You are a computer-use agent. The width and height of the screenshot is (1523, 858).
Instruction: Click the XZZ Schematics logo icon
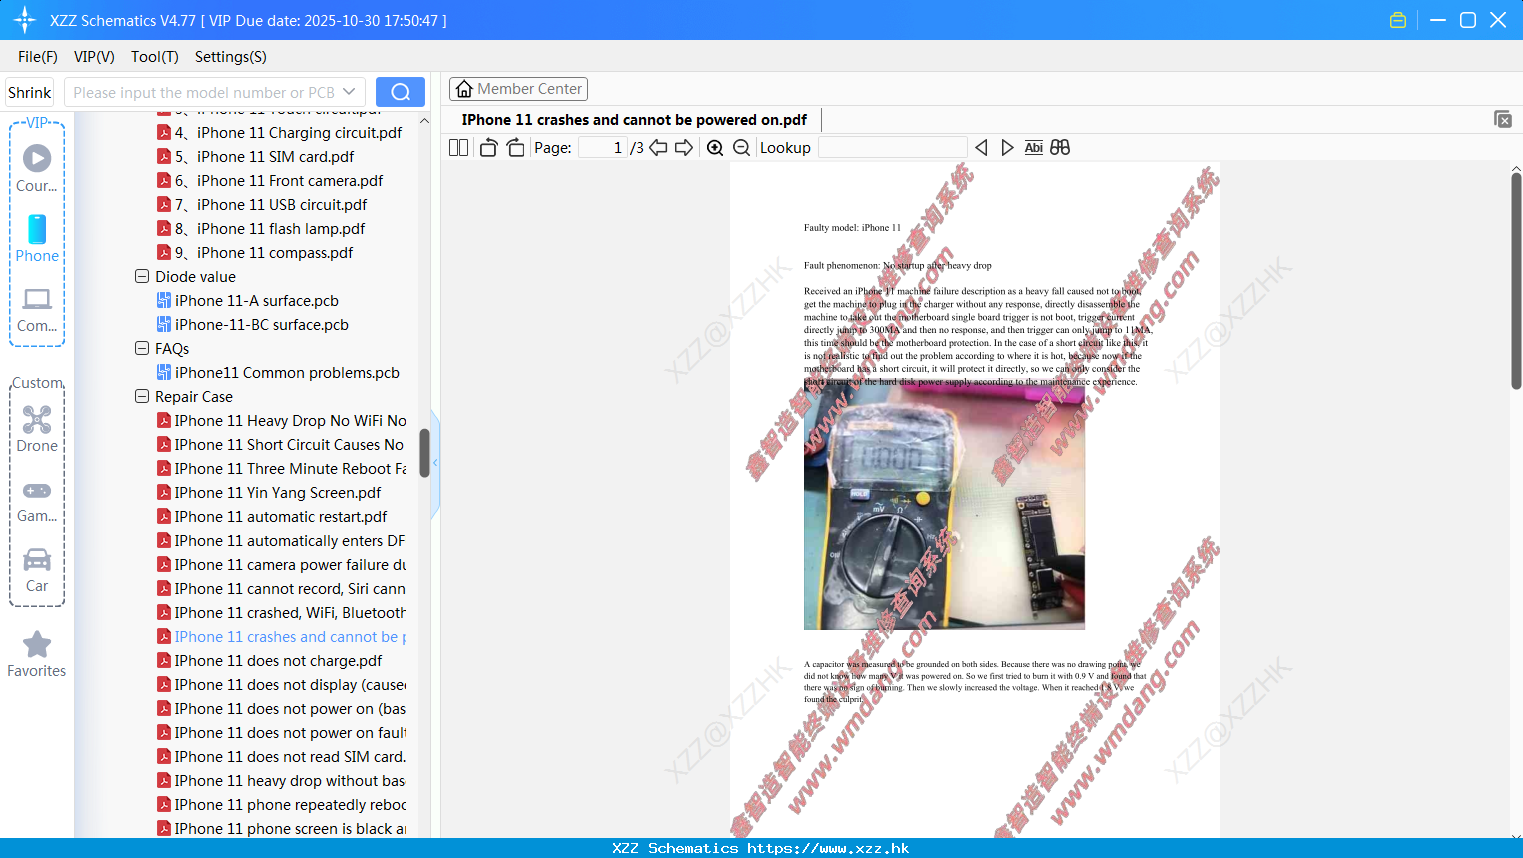pos(25,20)
